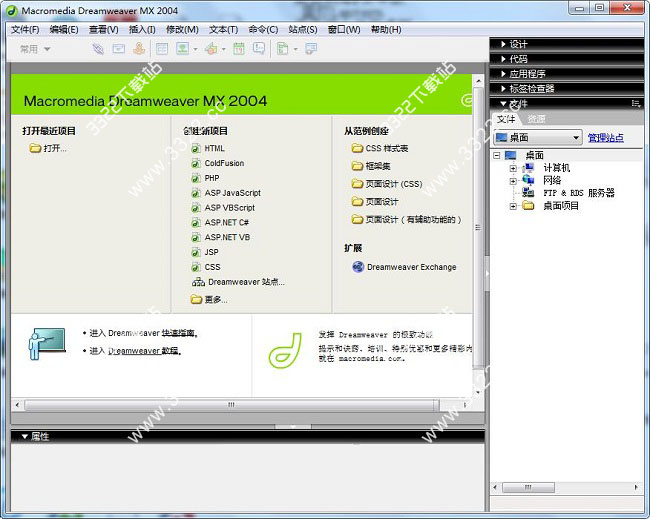The width and height of the screenshot is (650, 519).
Task: Click the 打开 folder icon under recent items
Action: (x=35, y=148)
